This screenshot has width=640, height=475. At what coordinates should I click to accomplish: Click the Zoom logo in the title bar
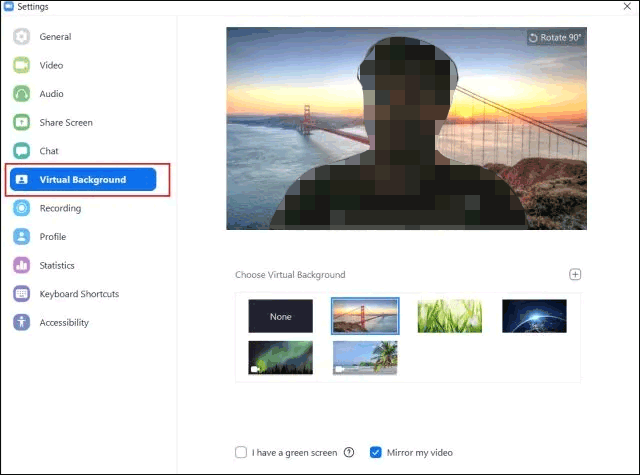click(x=8, y=6)
